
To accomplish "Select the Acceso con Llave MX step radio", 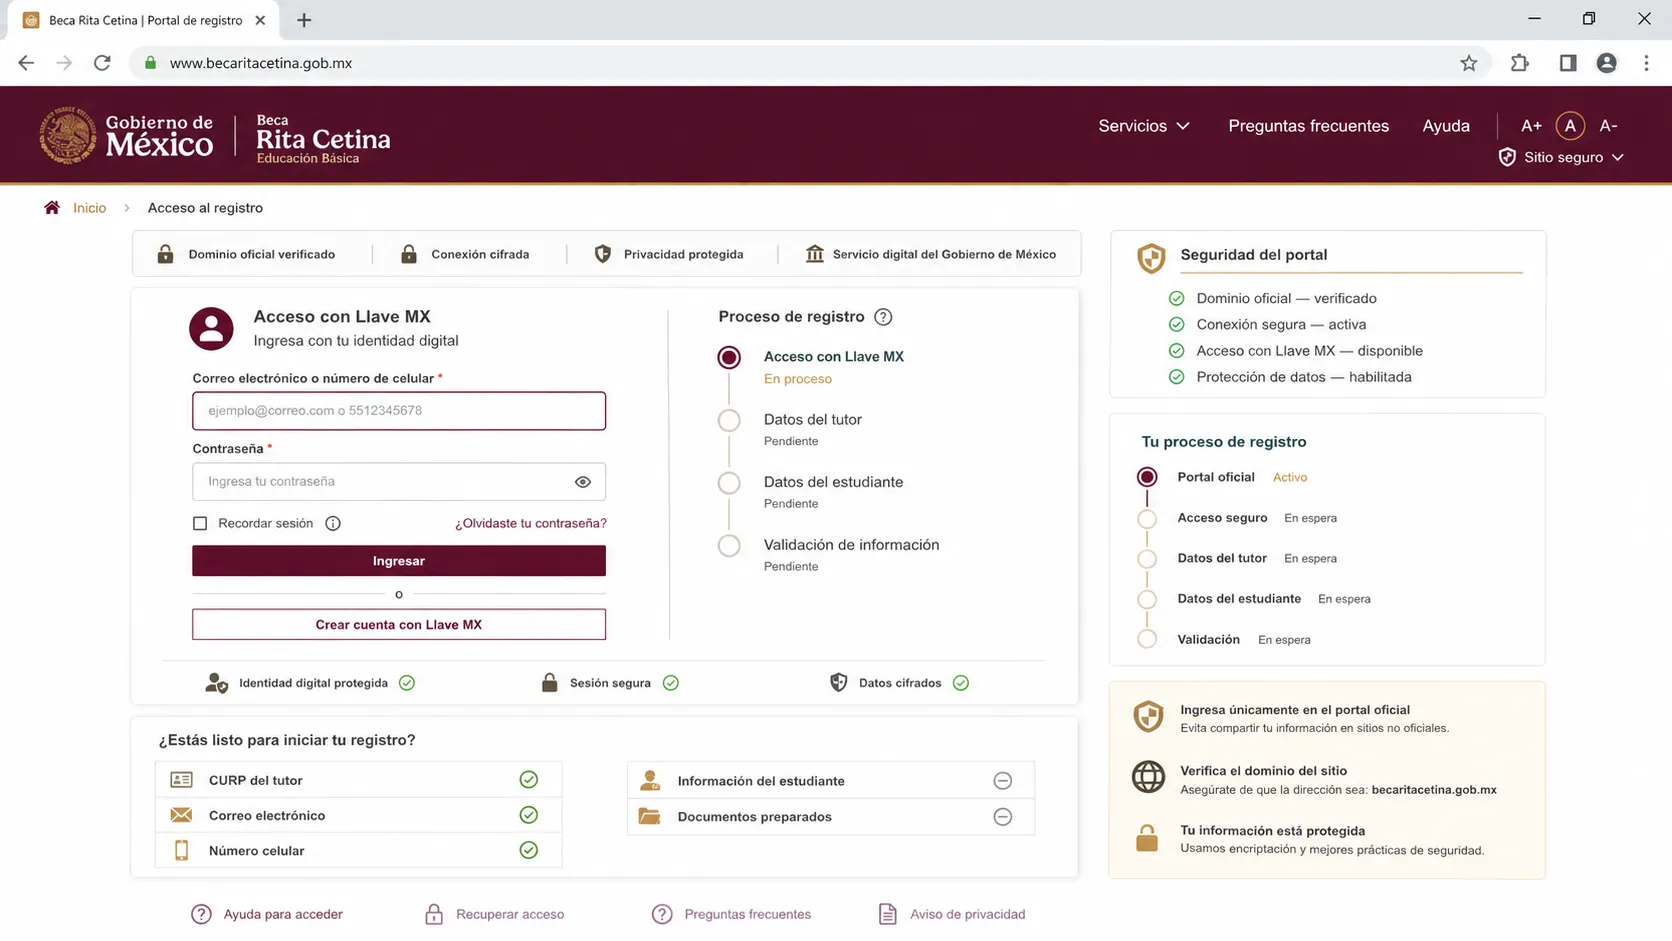I will click(729, 357).
